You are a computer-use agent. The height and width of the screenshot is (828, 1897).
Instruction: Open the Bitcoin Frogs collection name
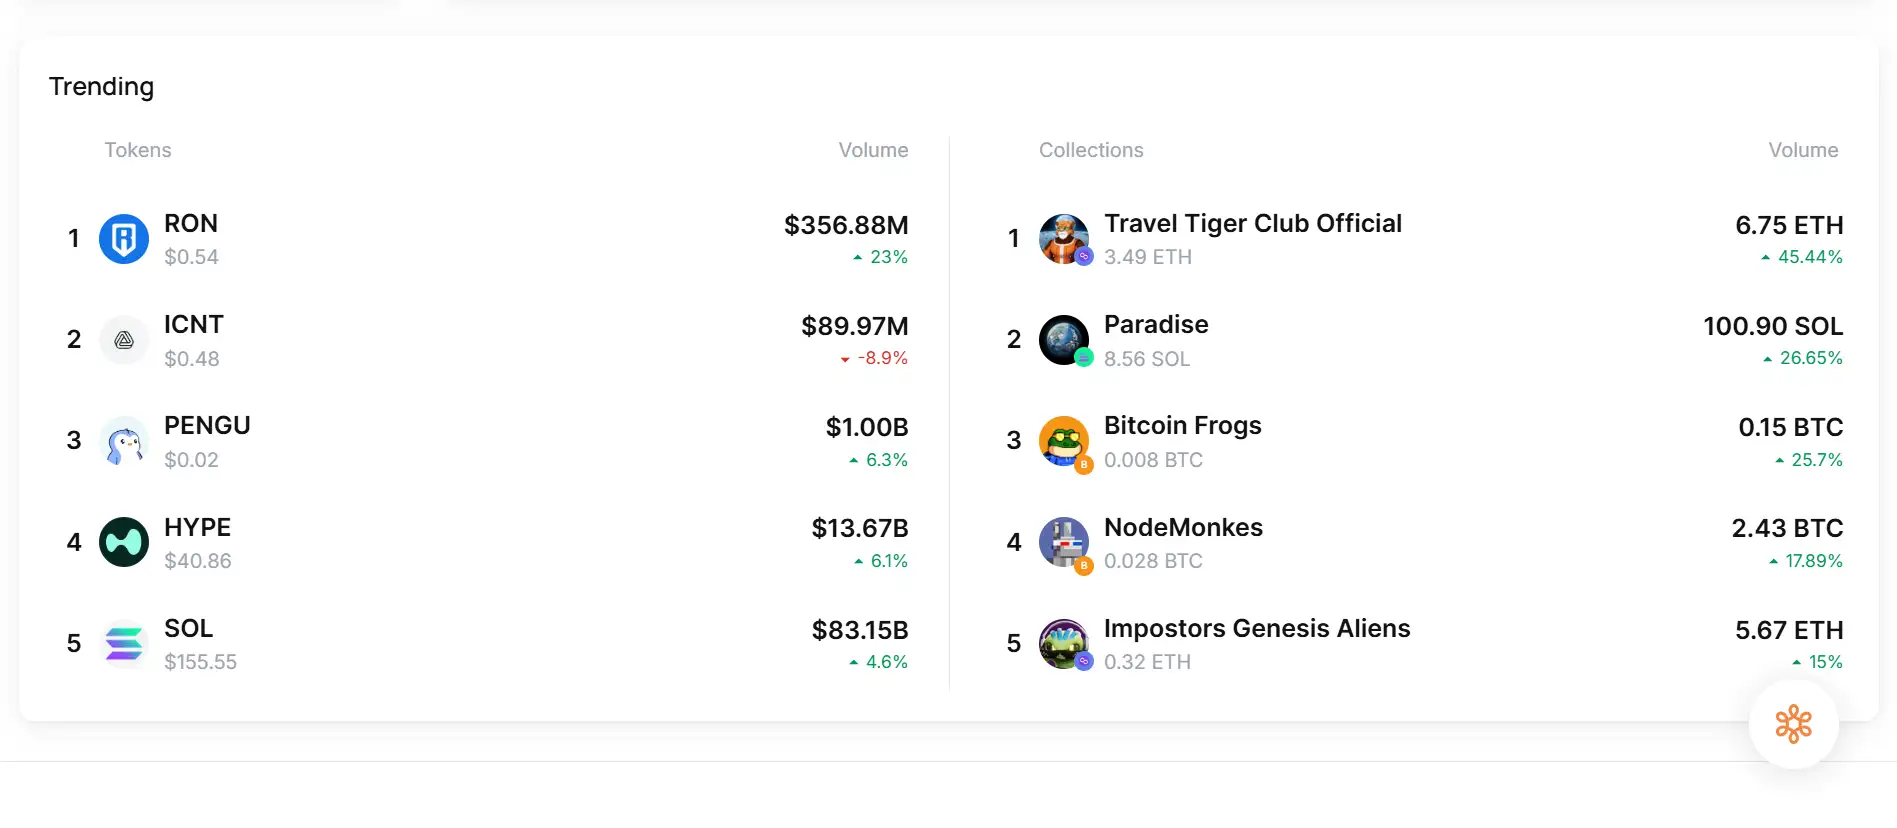[x=1182, y=425]
